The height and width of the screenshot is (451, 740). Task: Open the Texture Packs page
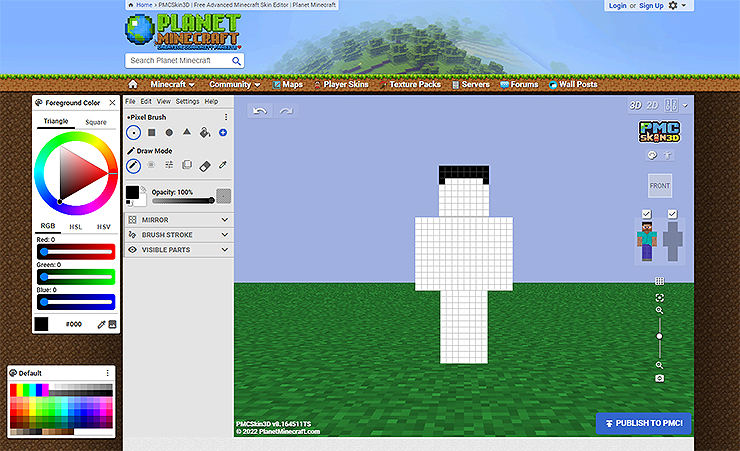pyautogui.click(x=410, y=84)
